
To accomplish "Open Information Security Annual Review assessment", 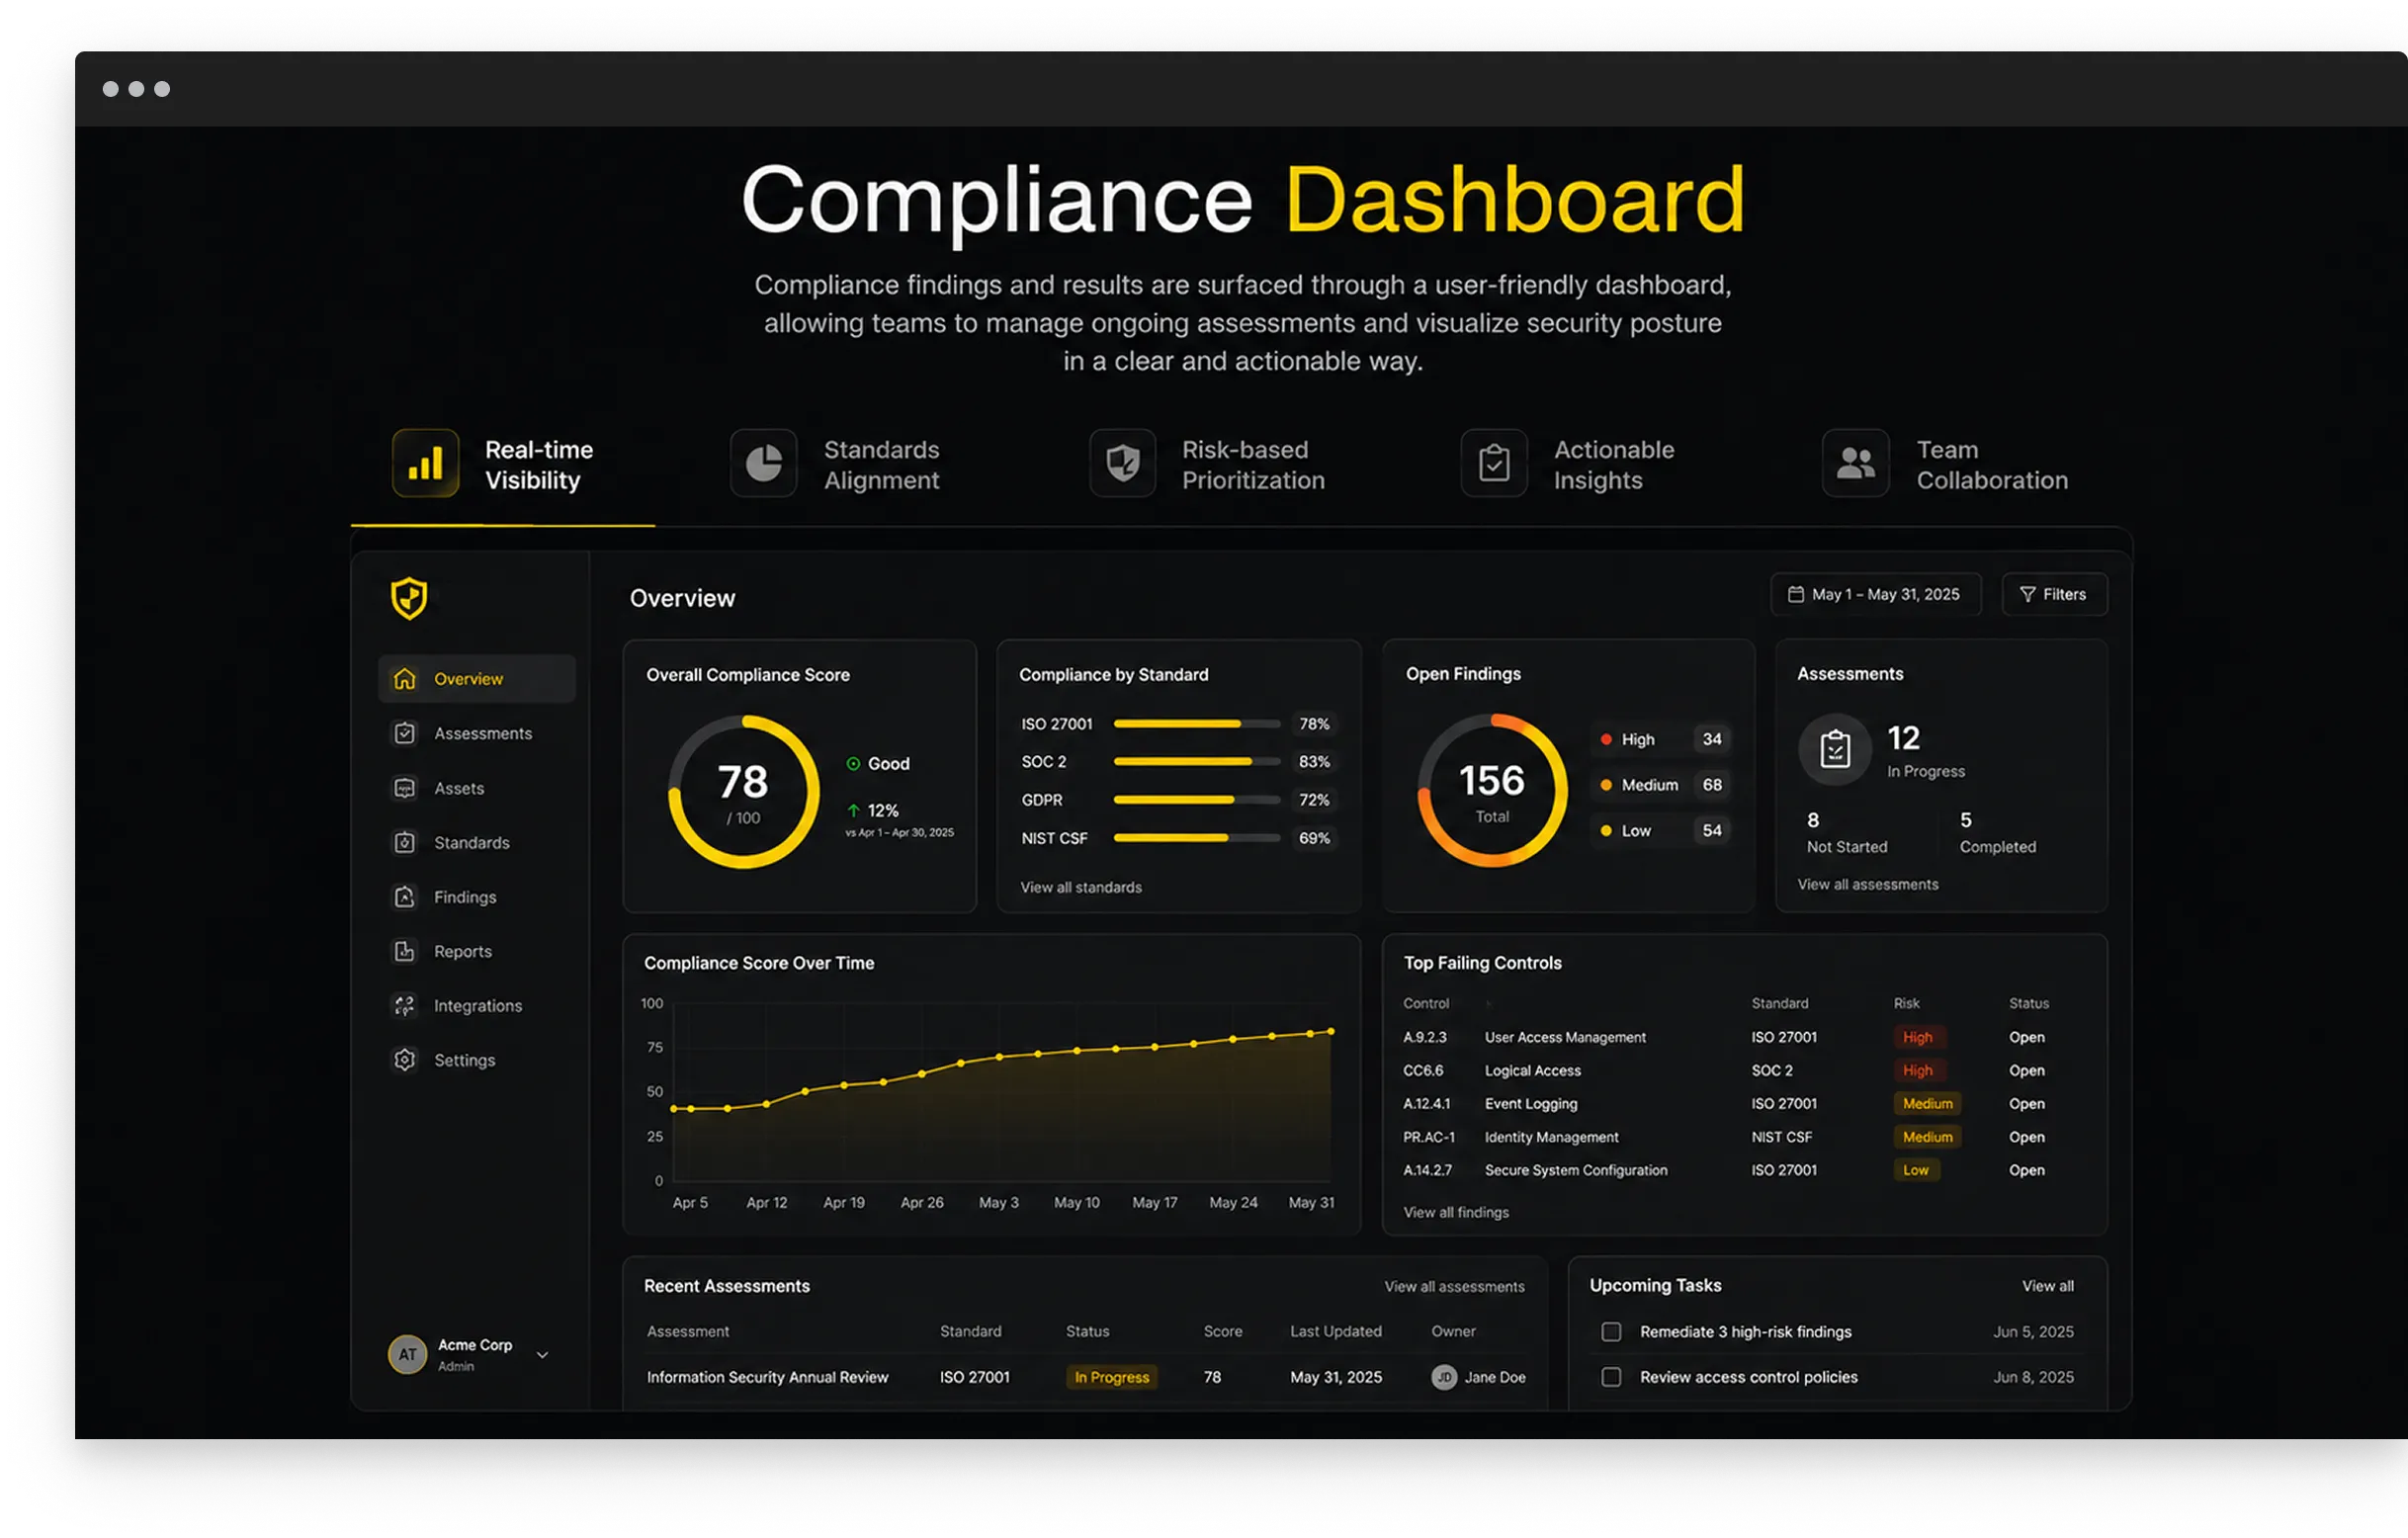I will [x=767, y=1378].
